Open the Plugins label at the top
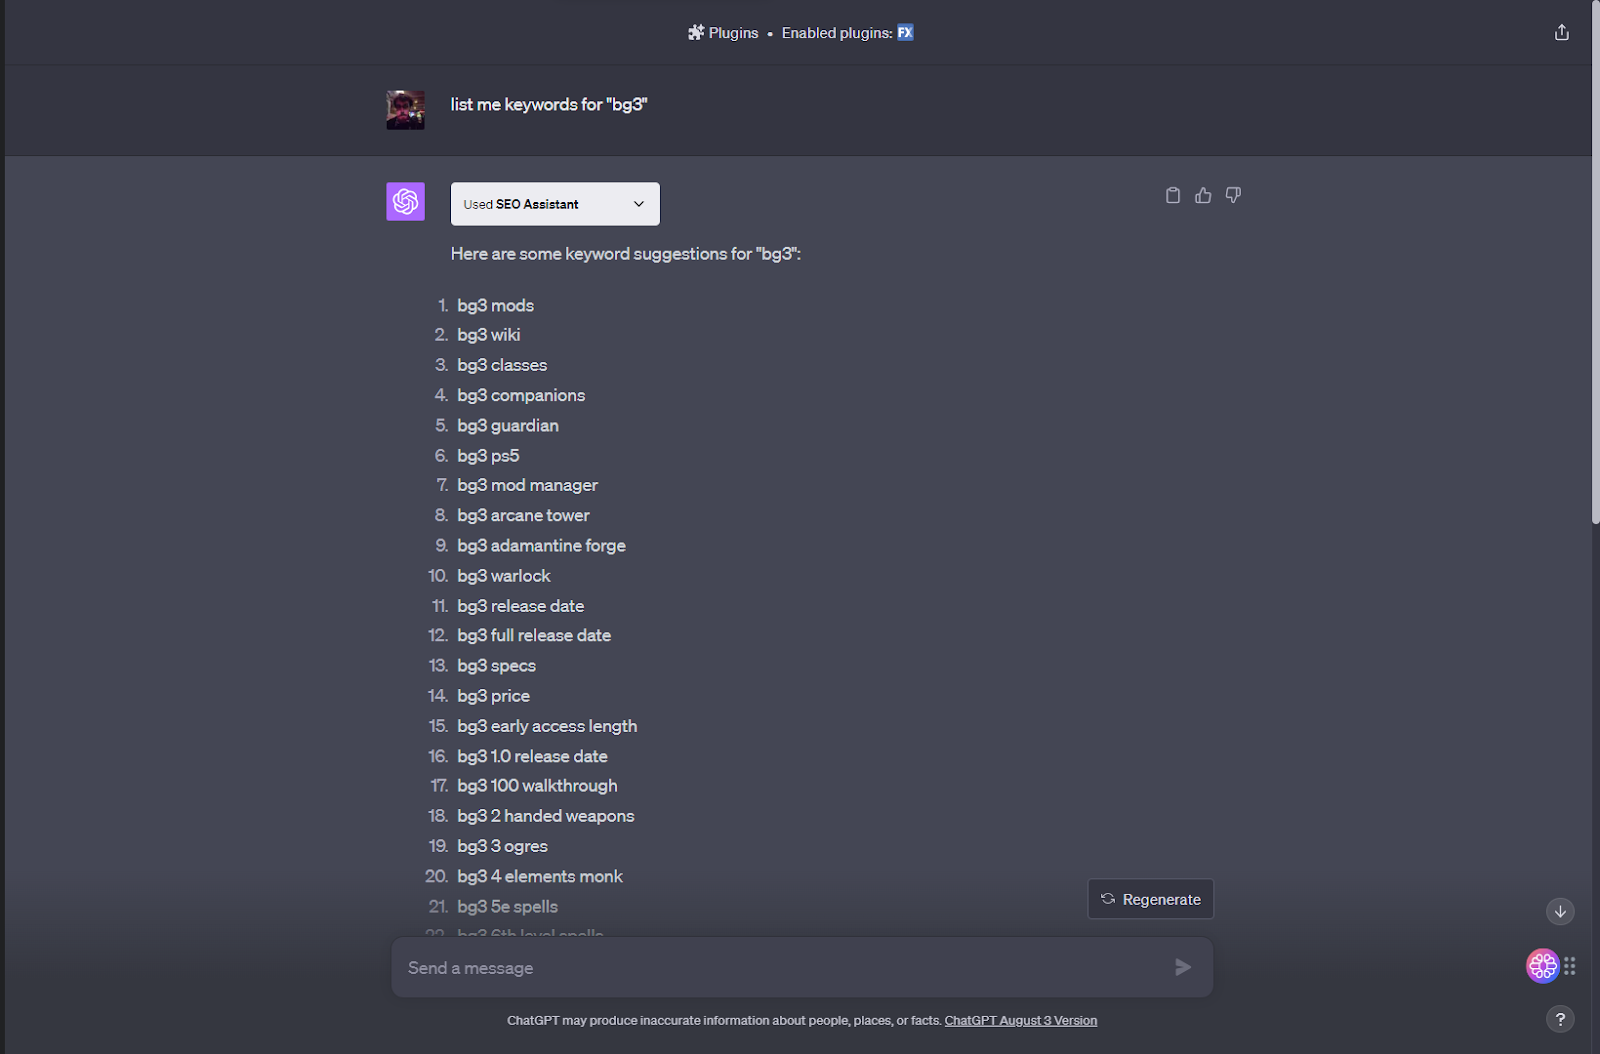The image size is (1600, 1054). (x=733, y=33)
